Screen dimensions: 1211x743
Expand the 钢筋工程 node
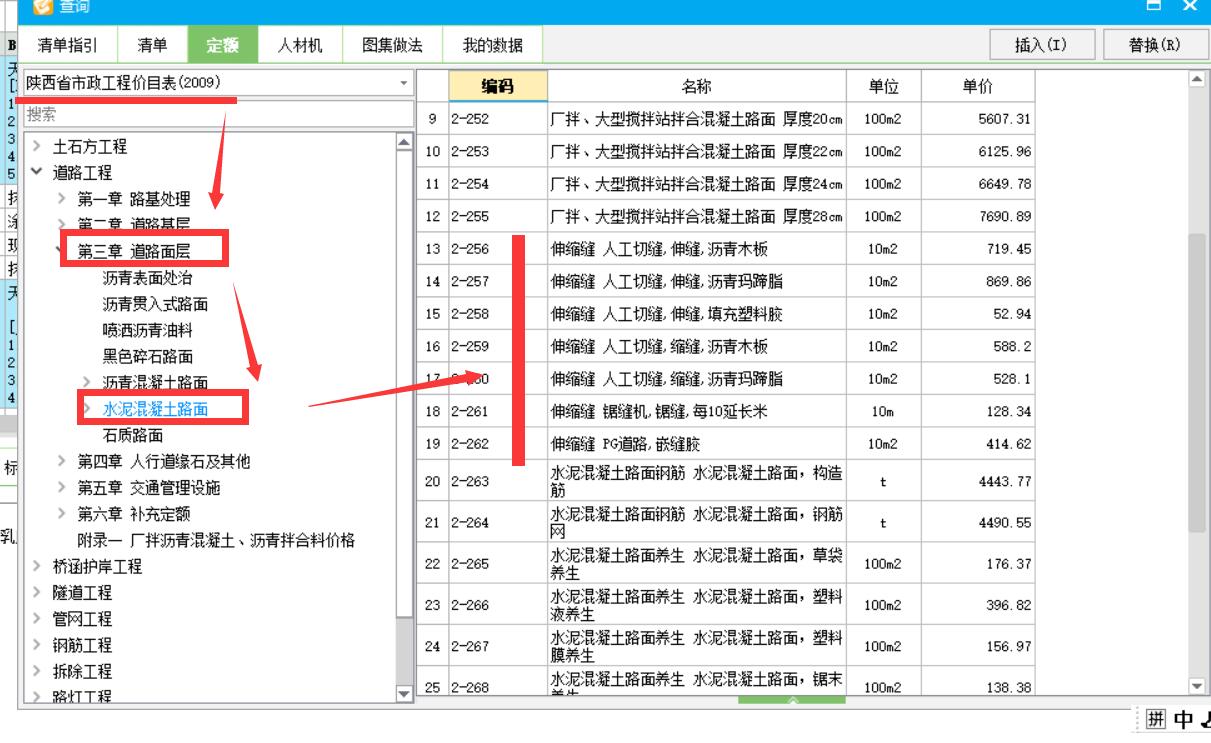pyautogui.click(x=37, y=645)
